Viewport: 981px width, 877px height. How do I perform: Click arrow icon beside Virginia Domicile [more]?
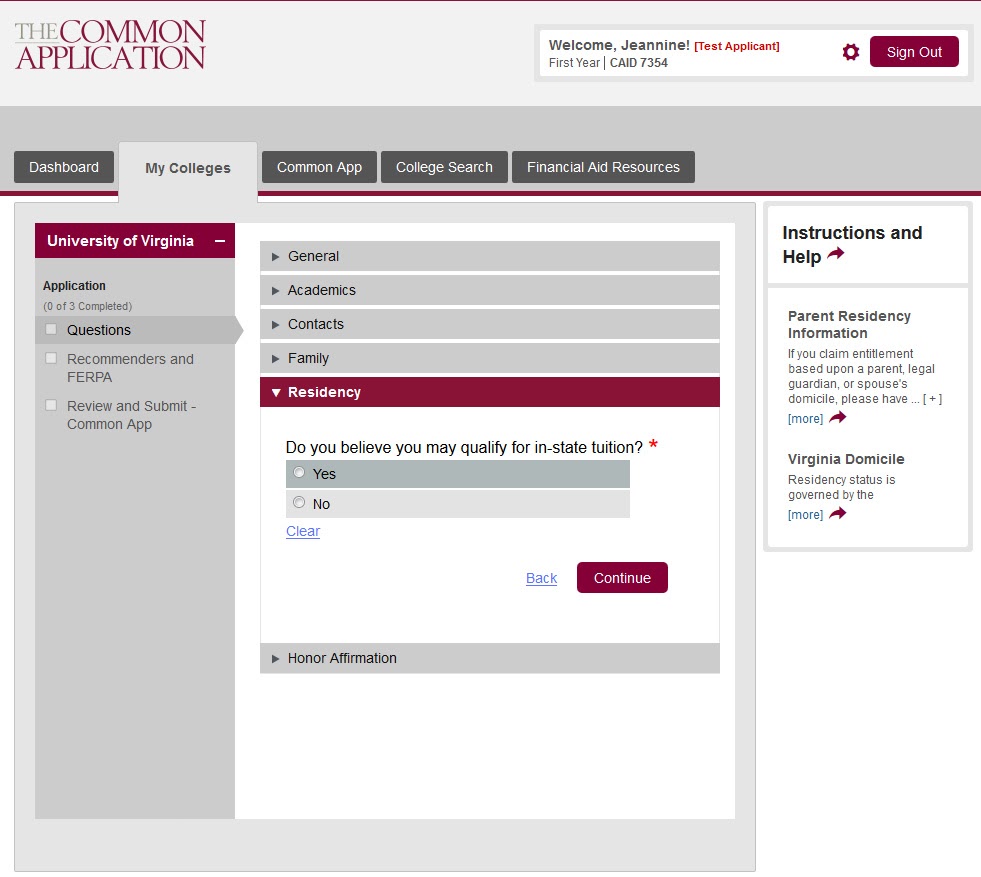click(838, 514)
